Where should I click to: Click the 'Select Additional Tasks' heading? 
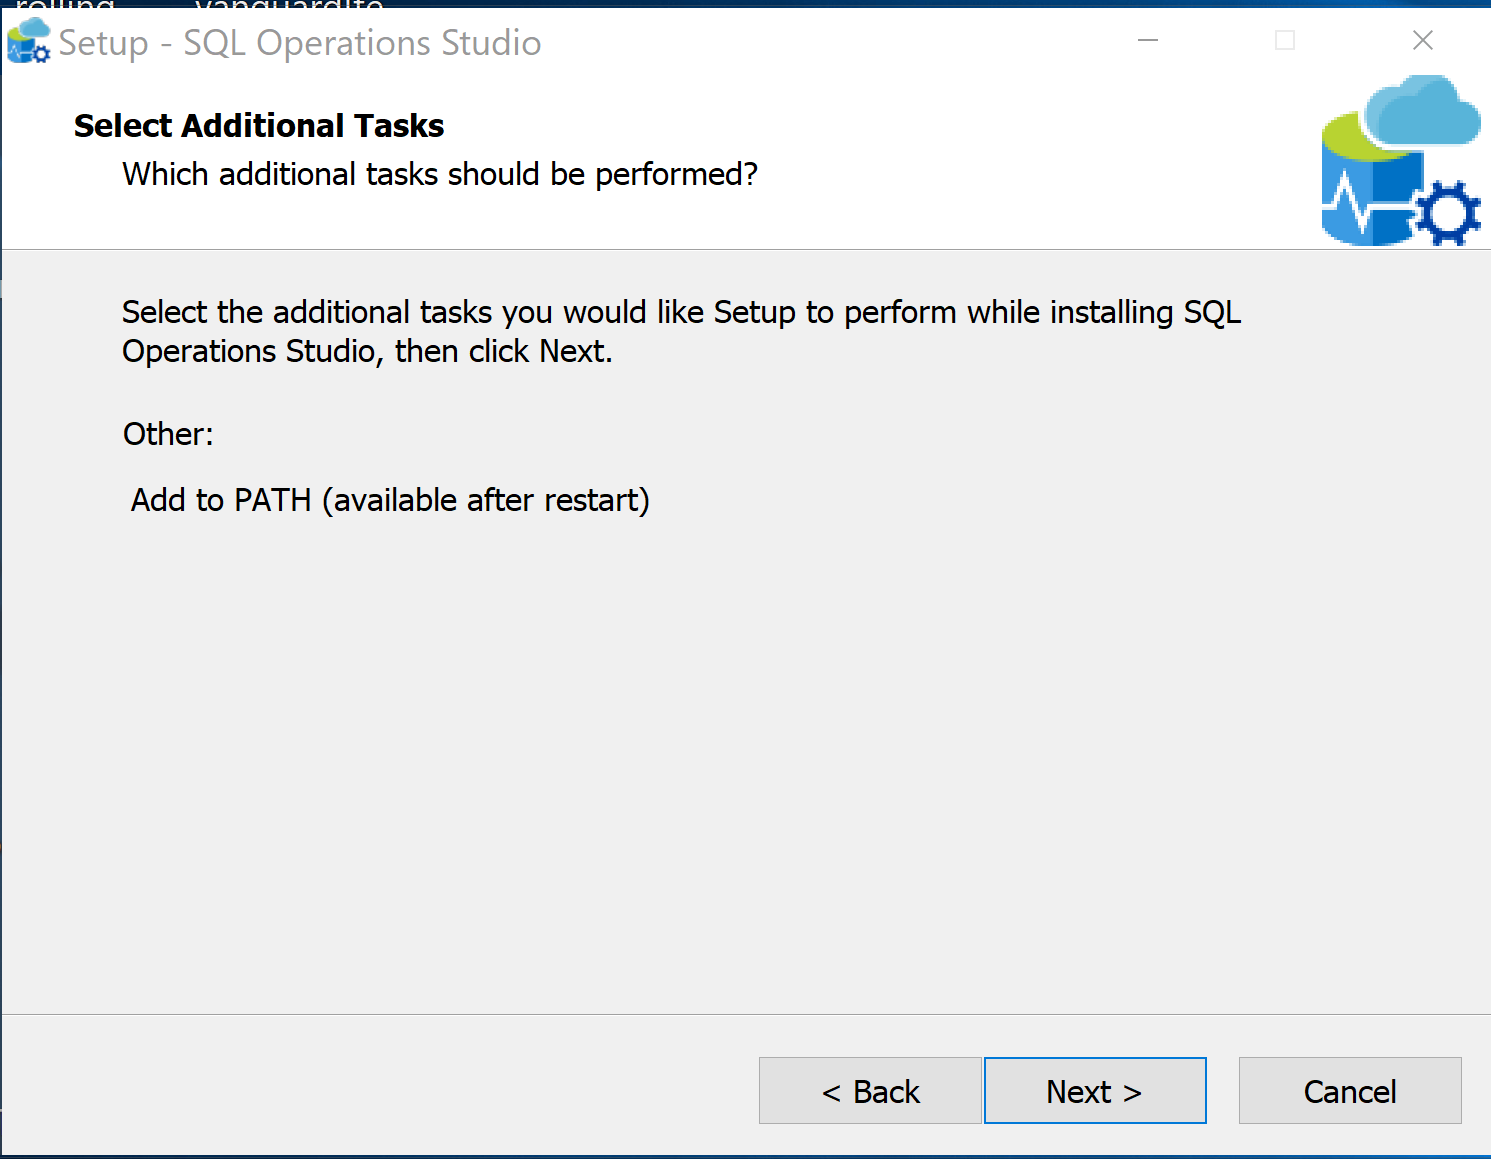point(259,126)
